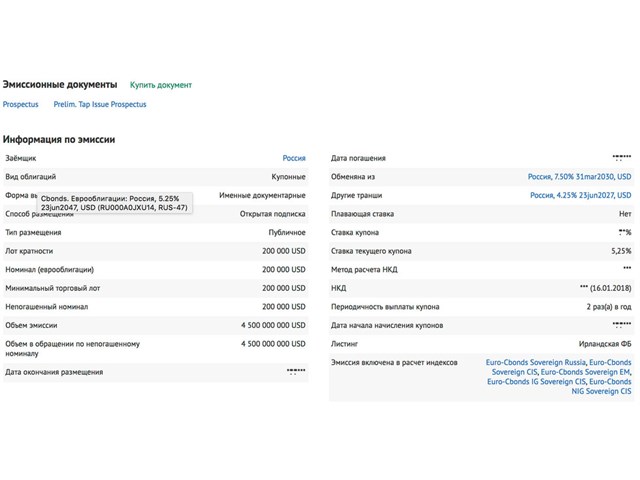This screenshot has height=480, width=640.
Task: Select the value '5,25%'
Action: 621,251
